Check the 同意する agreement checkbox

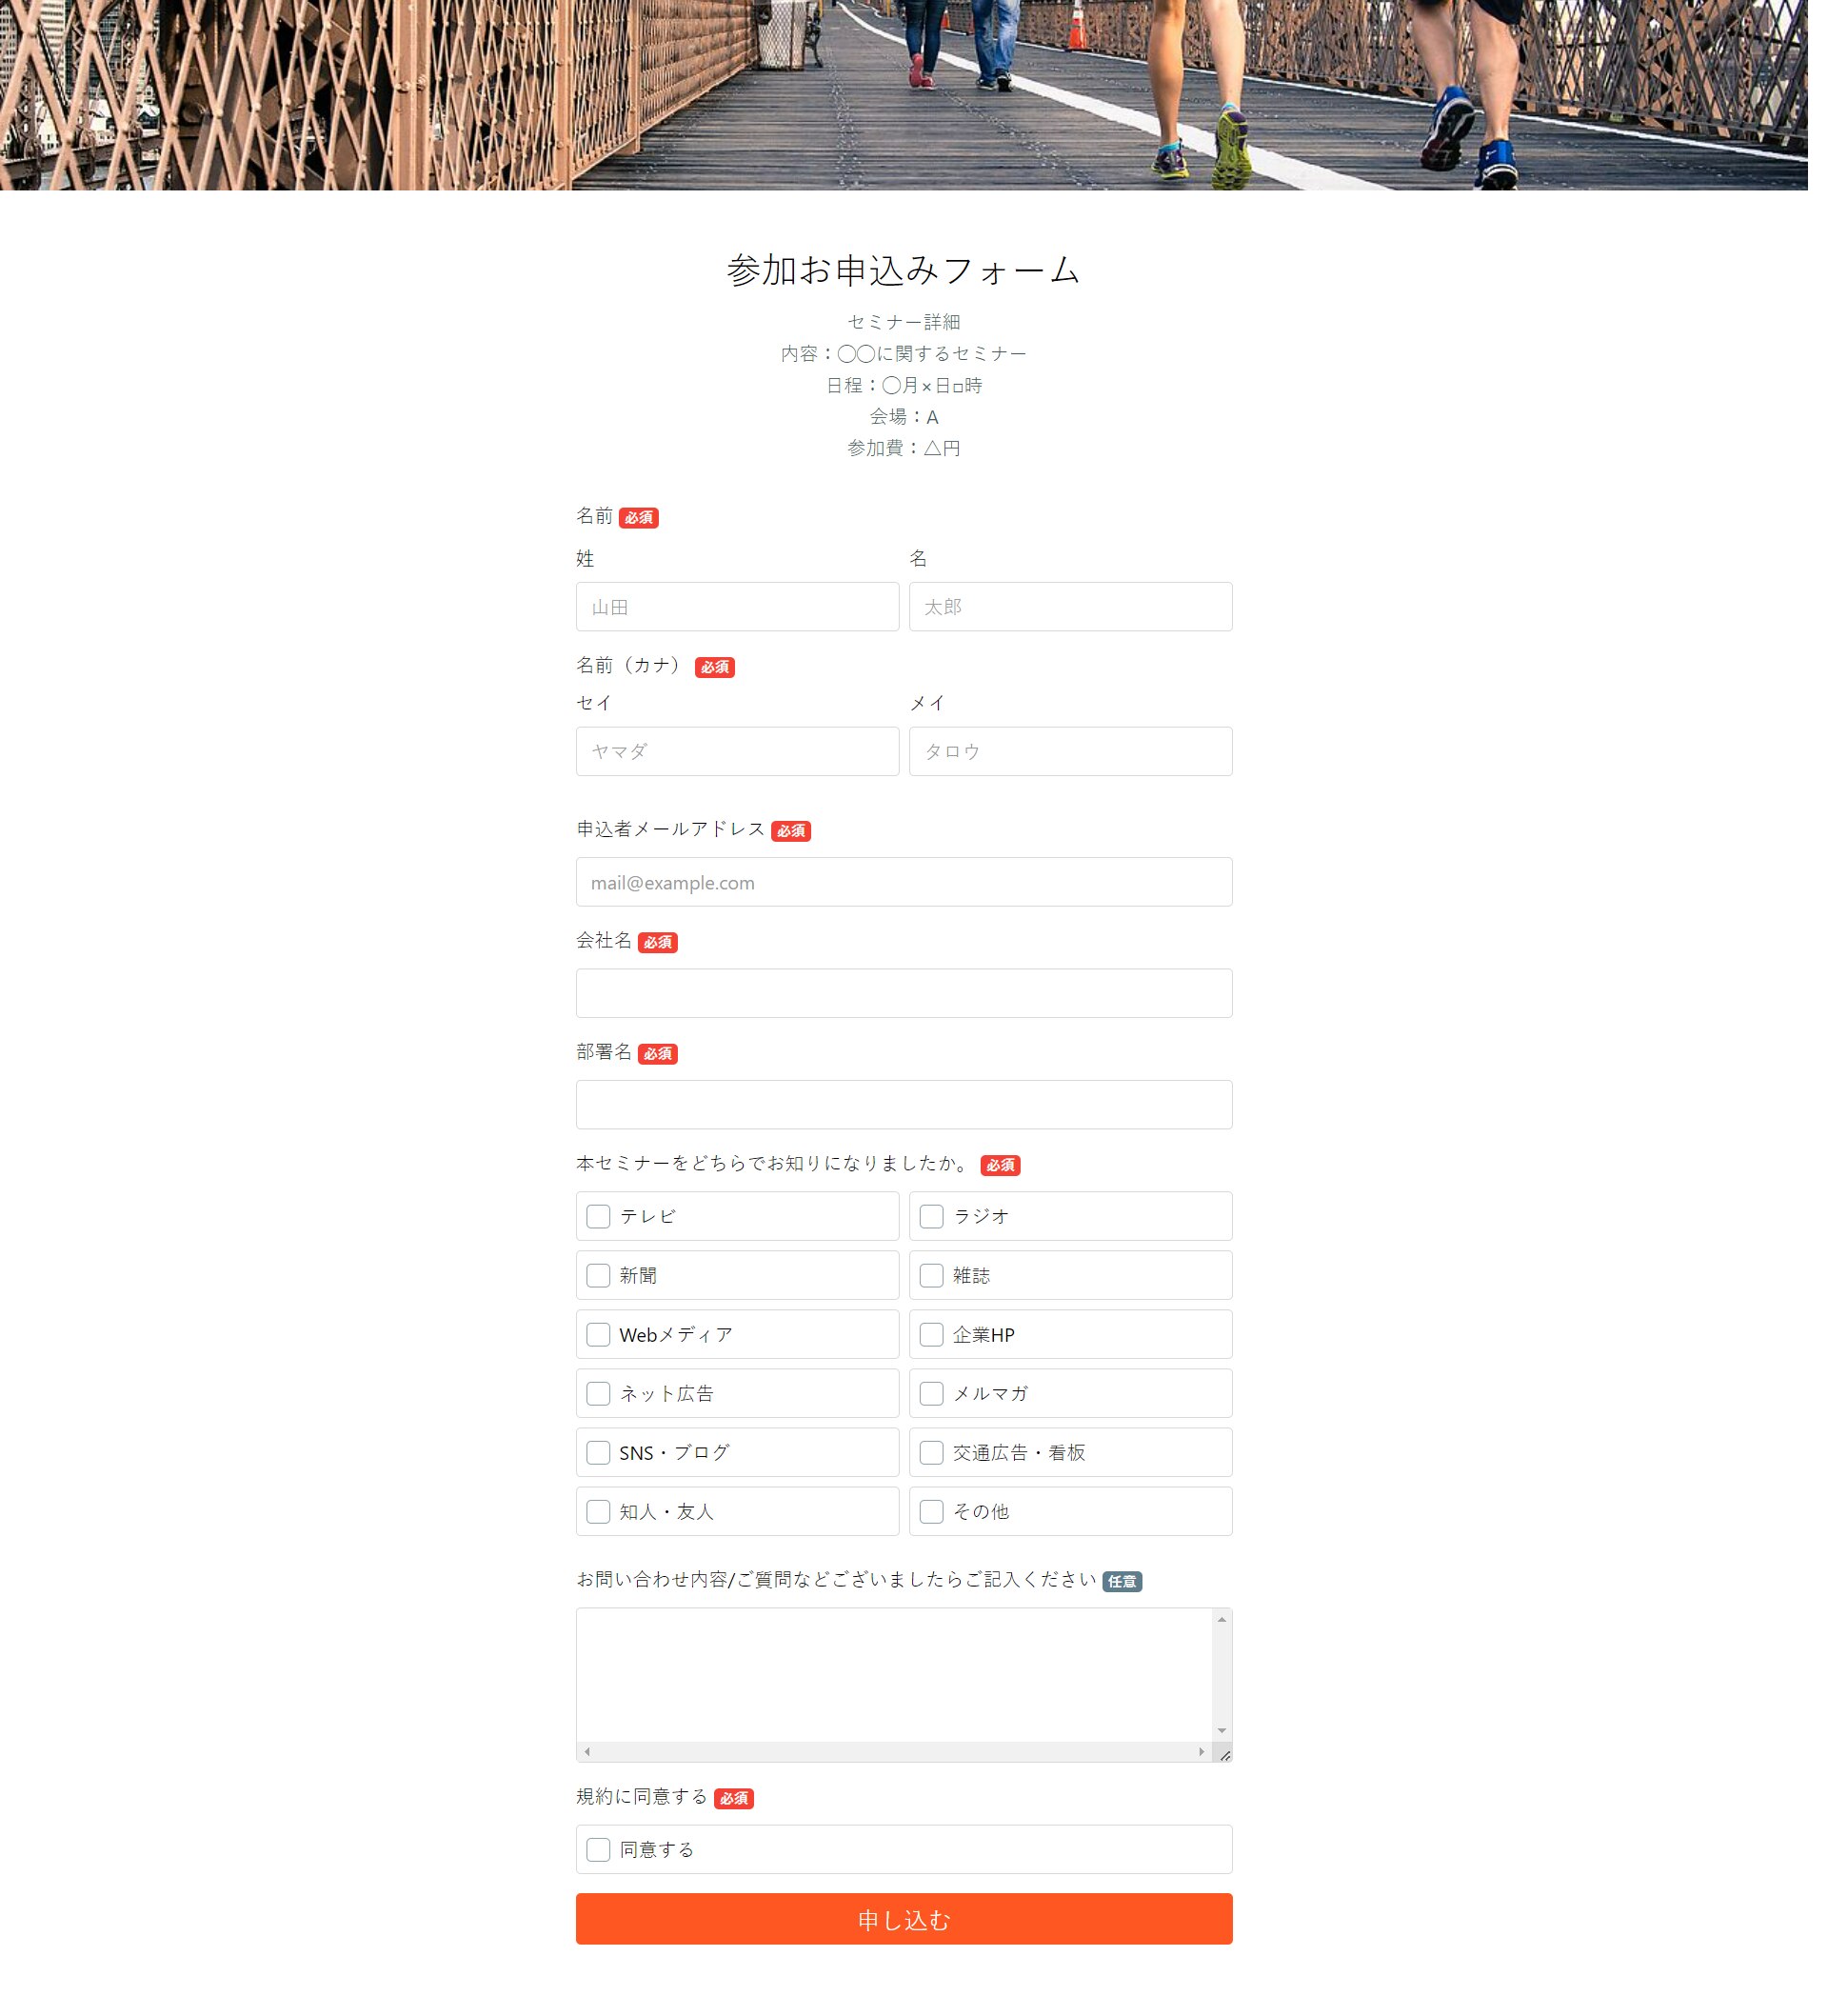(x=598, y=1849)
